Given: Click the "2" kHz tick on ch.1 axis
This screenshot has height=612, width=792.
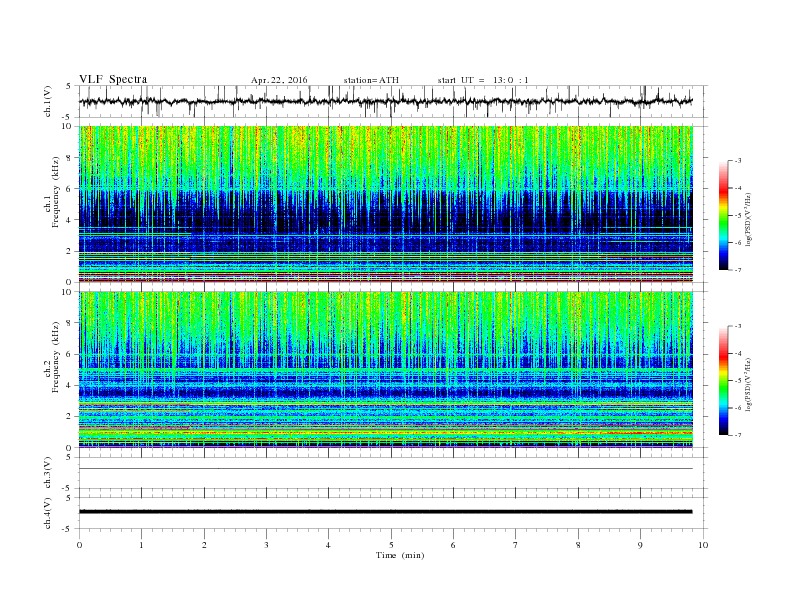Looking at the screenshot, I should (x=69, y=251).
